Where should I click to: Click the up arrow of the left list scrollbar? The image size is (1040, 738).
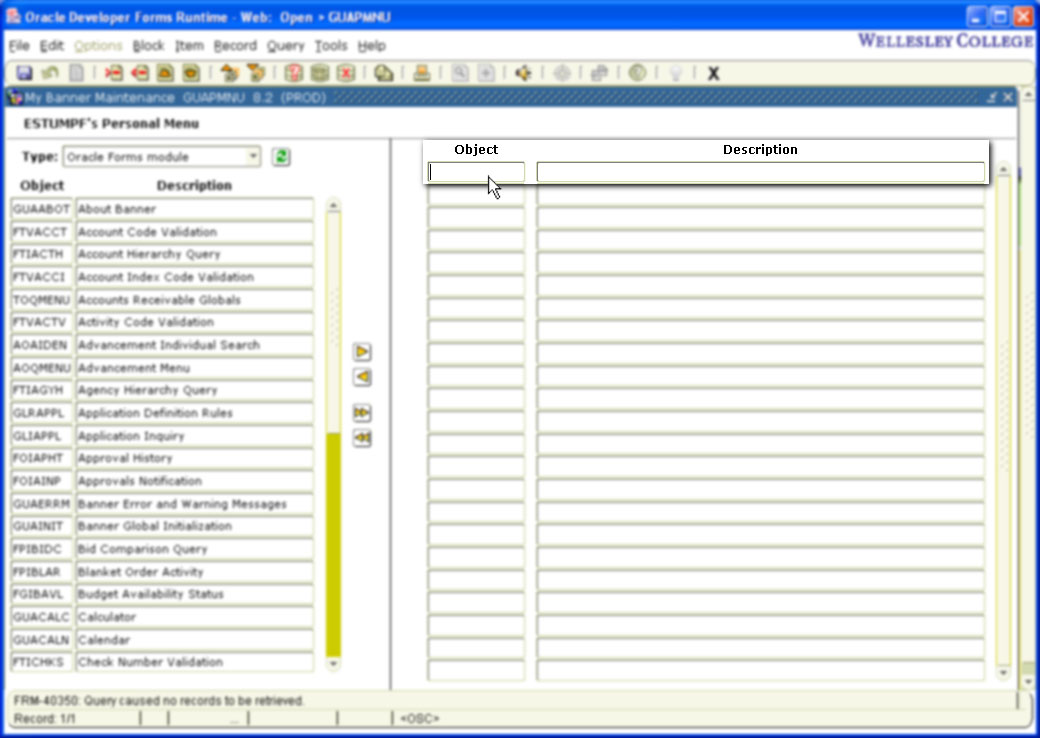pyautogui.click(x=334, y=206)
